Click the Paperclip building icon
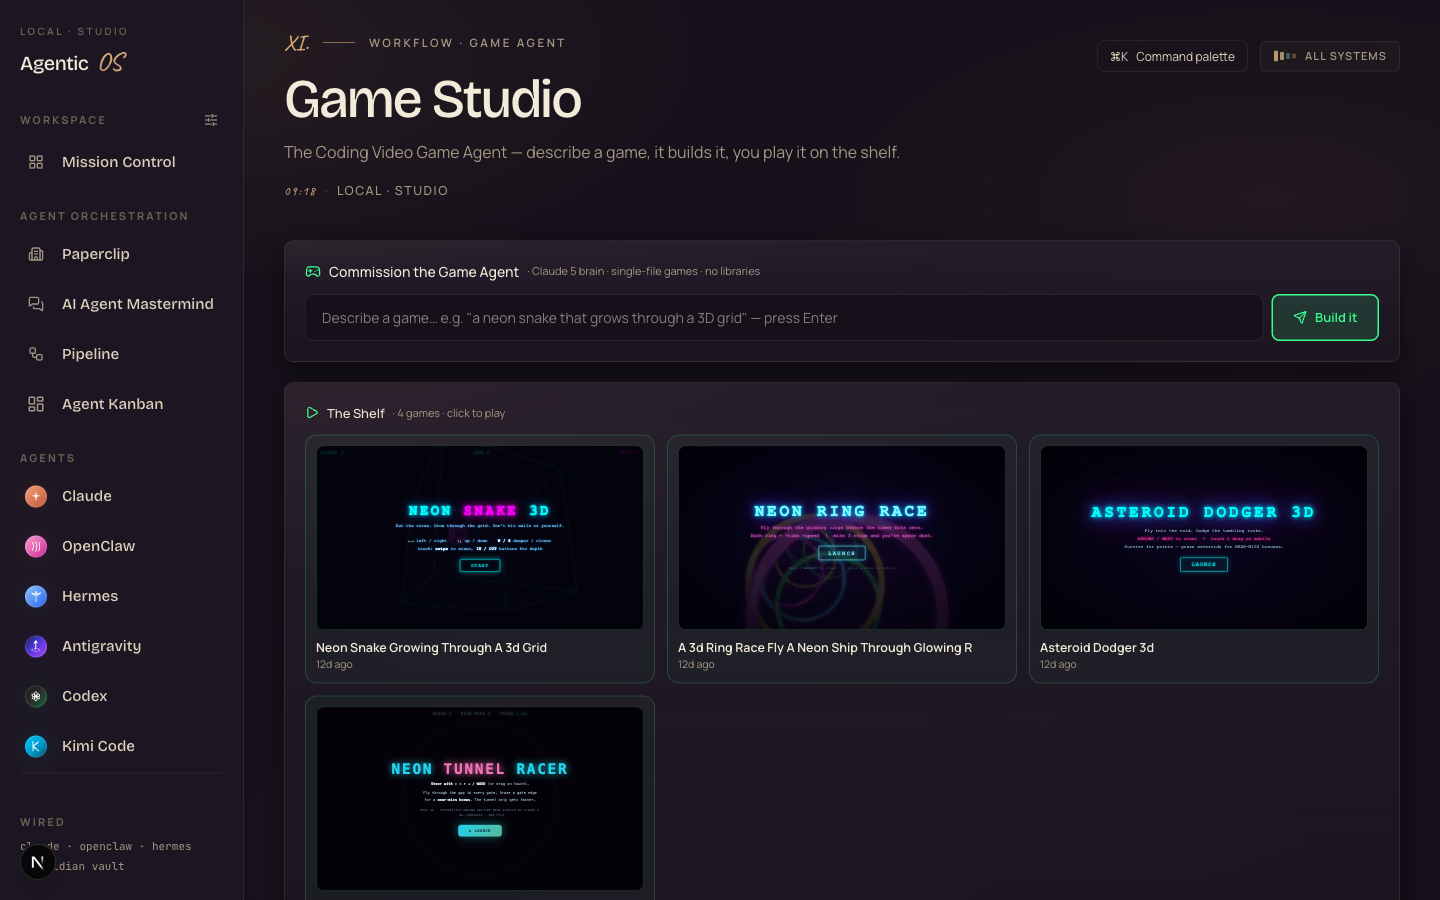This screenshot has height=900, width=1440. tap(36, 254)
